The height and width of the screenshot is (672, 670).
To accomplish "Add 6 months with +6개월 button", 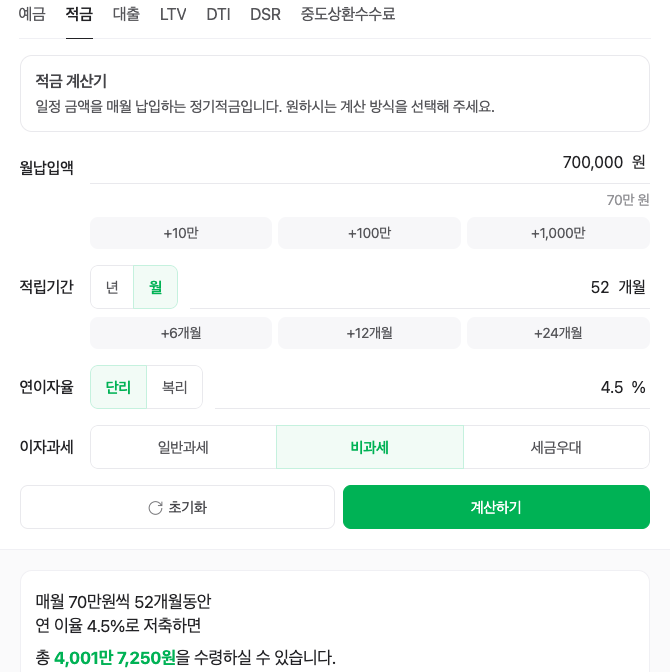I will [181, 333].
